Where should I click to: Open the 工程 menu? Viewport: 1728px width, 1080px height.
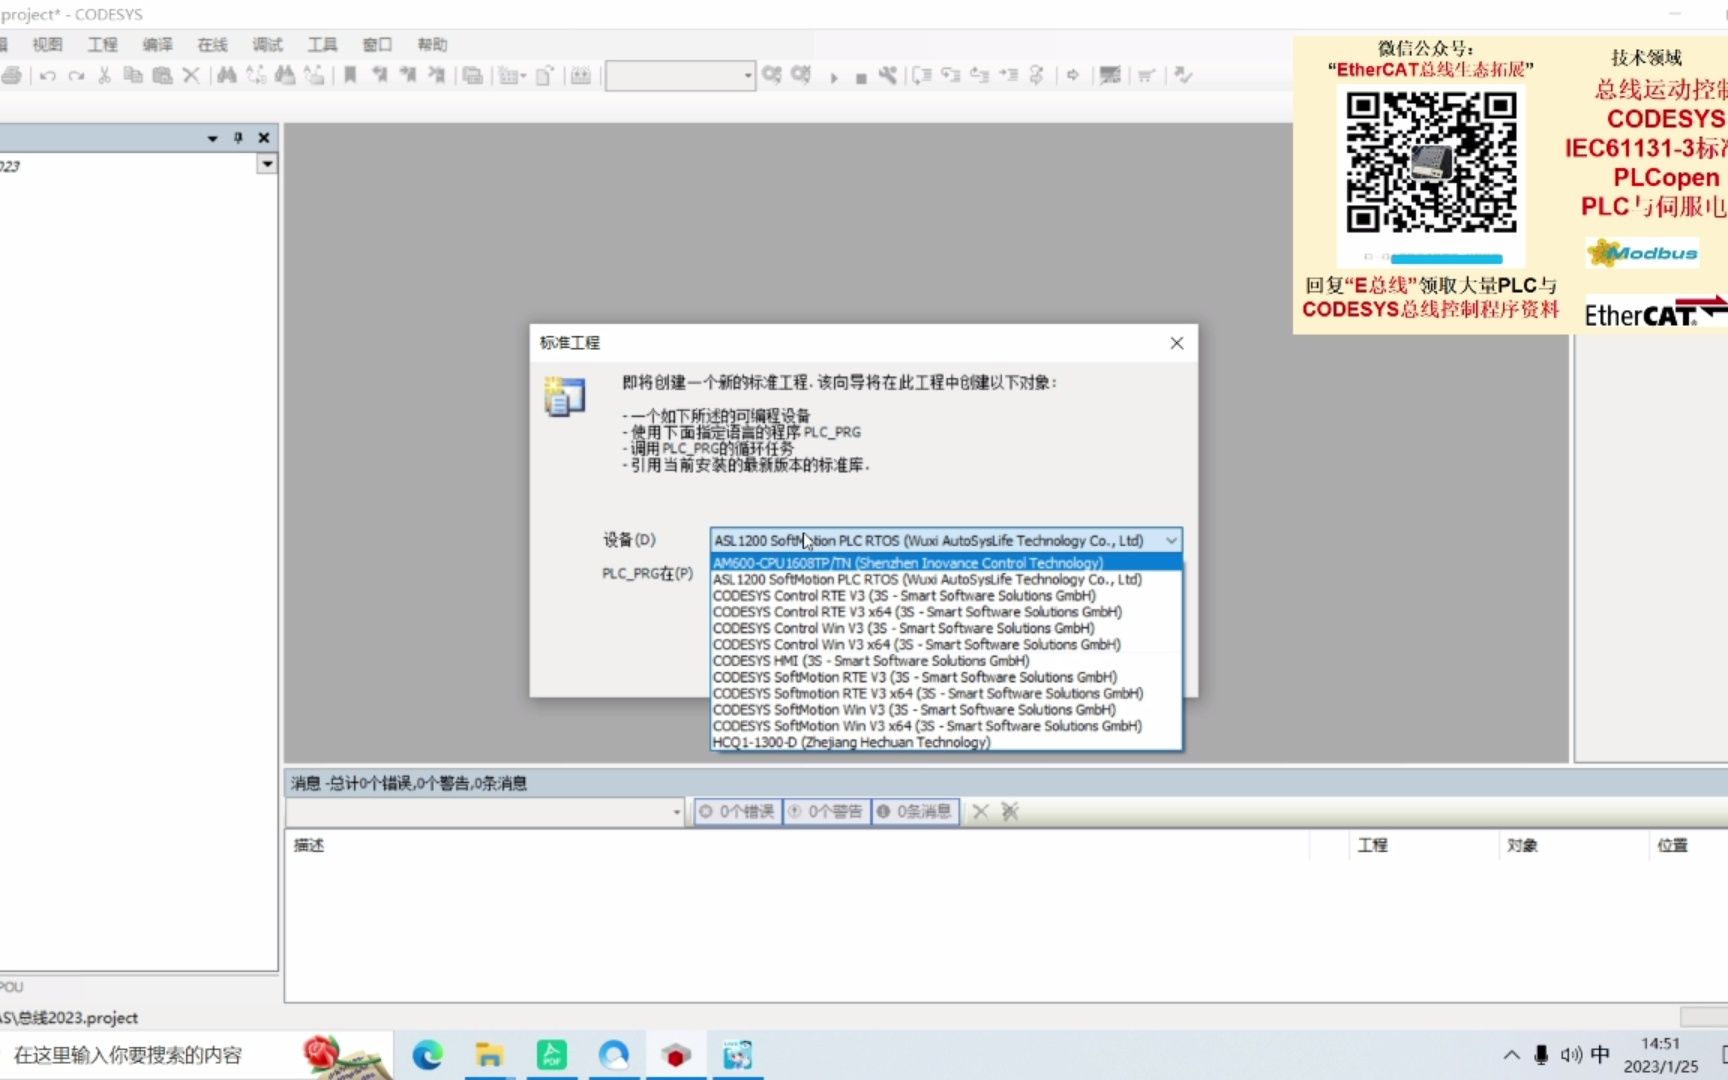coord(102,44)
